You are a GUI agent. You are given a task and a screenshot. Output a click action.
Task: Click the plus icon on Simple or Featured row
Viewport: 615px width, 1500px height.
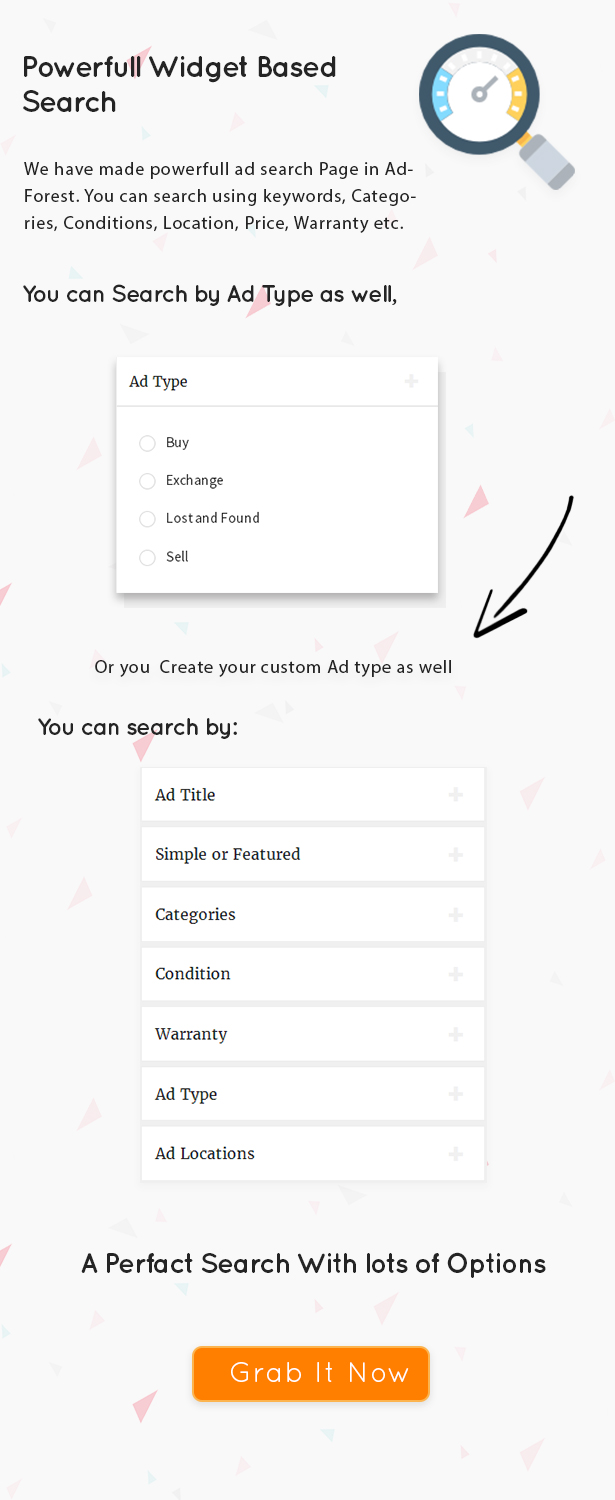(x=456, y=855)
